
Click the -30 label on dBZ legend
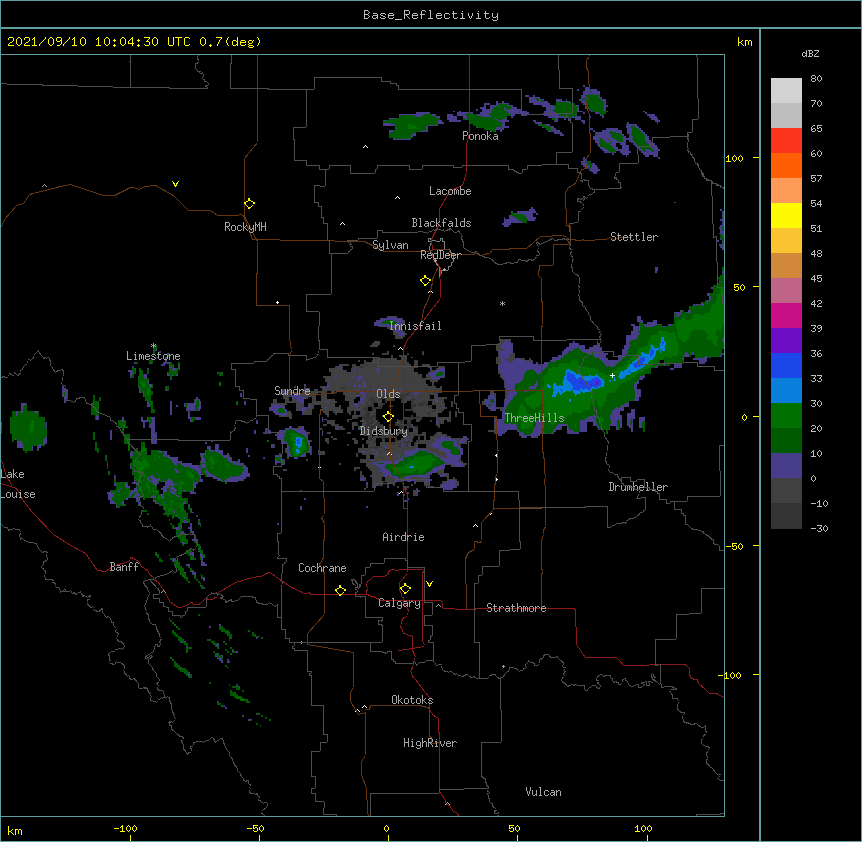pos(819,529)
